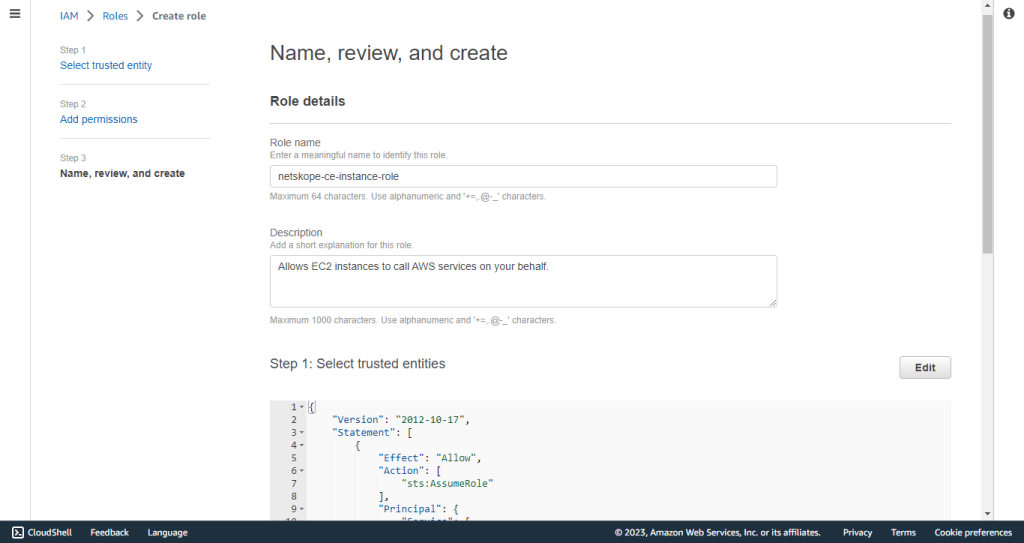Click the Step 1: Select trusted entities heading
The image size is (1024, 543).
358,364
